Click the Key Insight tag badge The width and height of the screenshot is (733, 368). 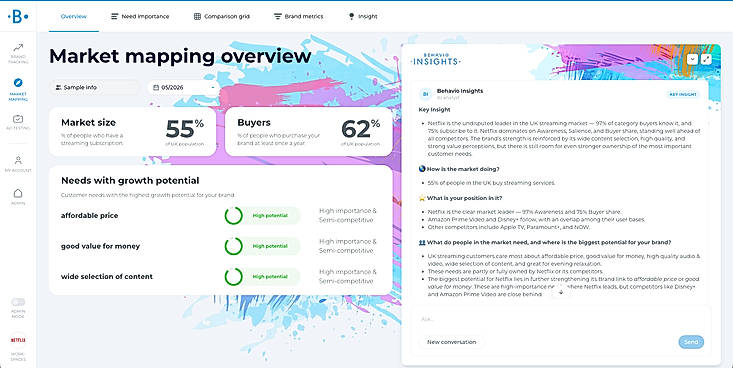coord(683,94)
